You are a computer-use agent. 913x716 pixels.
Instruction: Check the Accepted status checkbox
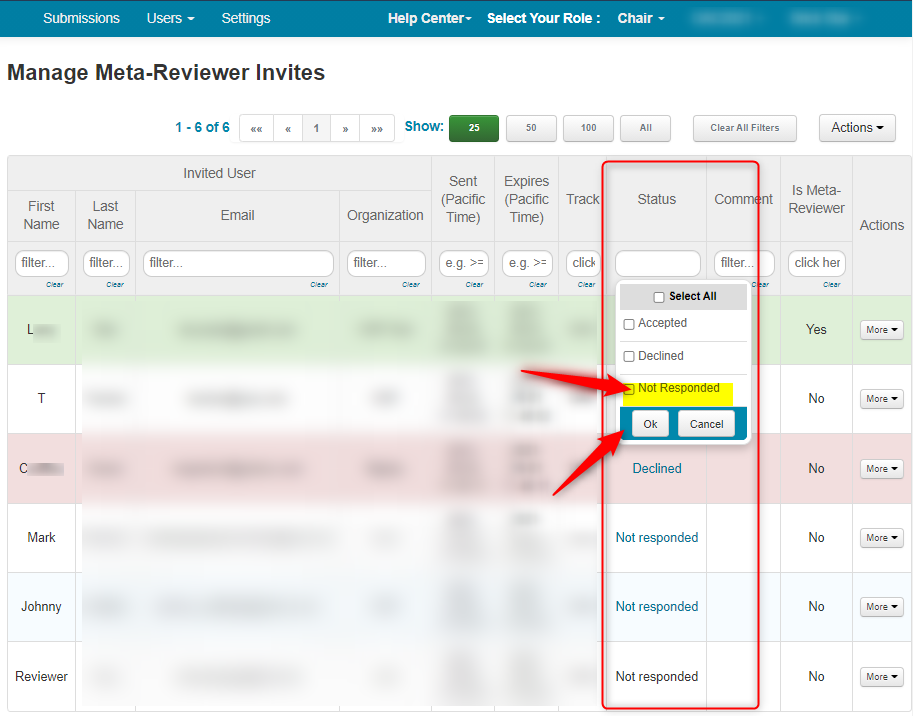629,324
